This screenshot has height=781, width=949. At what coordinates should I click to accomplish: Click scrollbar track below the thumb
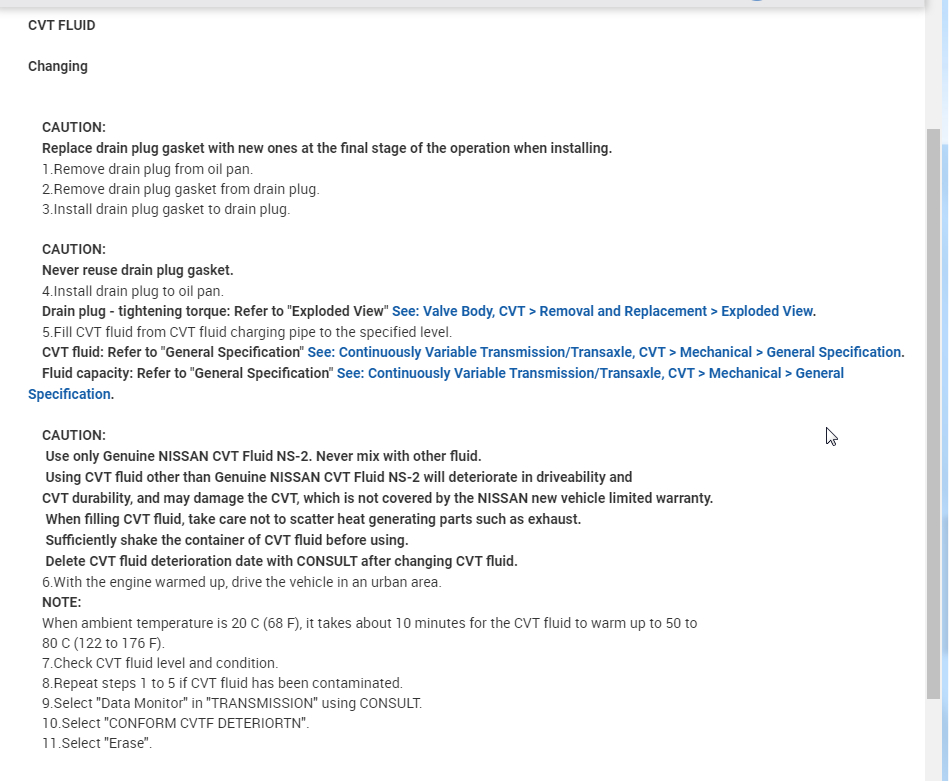click(x=934, y=740)
